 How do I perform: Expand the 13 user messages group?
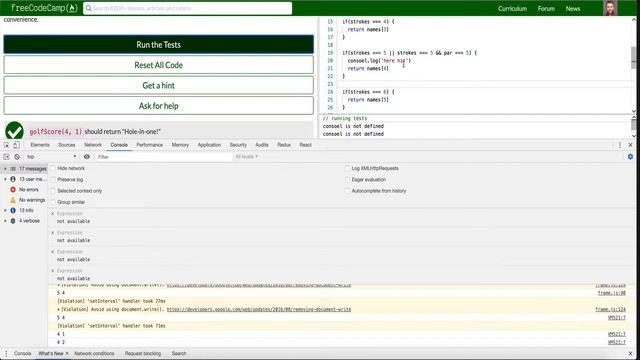coord(5,179)
